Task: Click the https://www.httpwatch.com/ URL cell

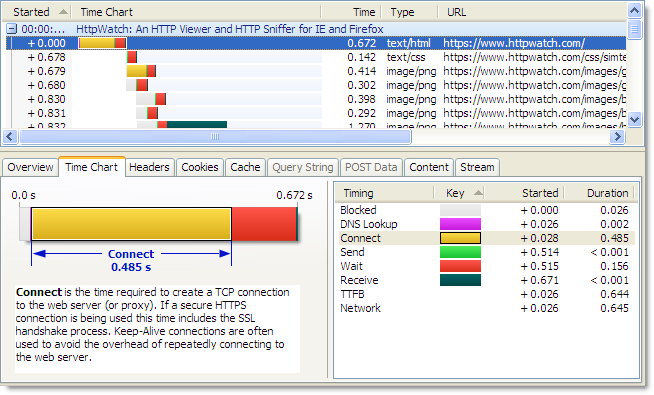Action: tap(514, 43)
